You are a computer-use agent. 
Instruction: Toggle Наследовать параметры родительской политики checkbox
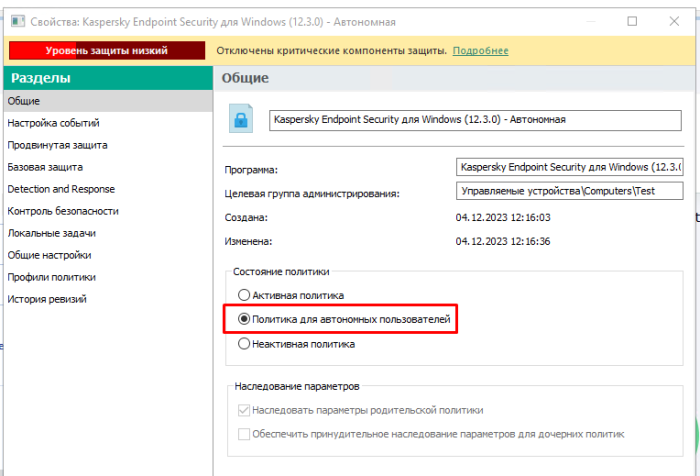244,410
